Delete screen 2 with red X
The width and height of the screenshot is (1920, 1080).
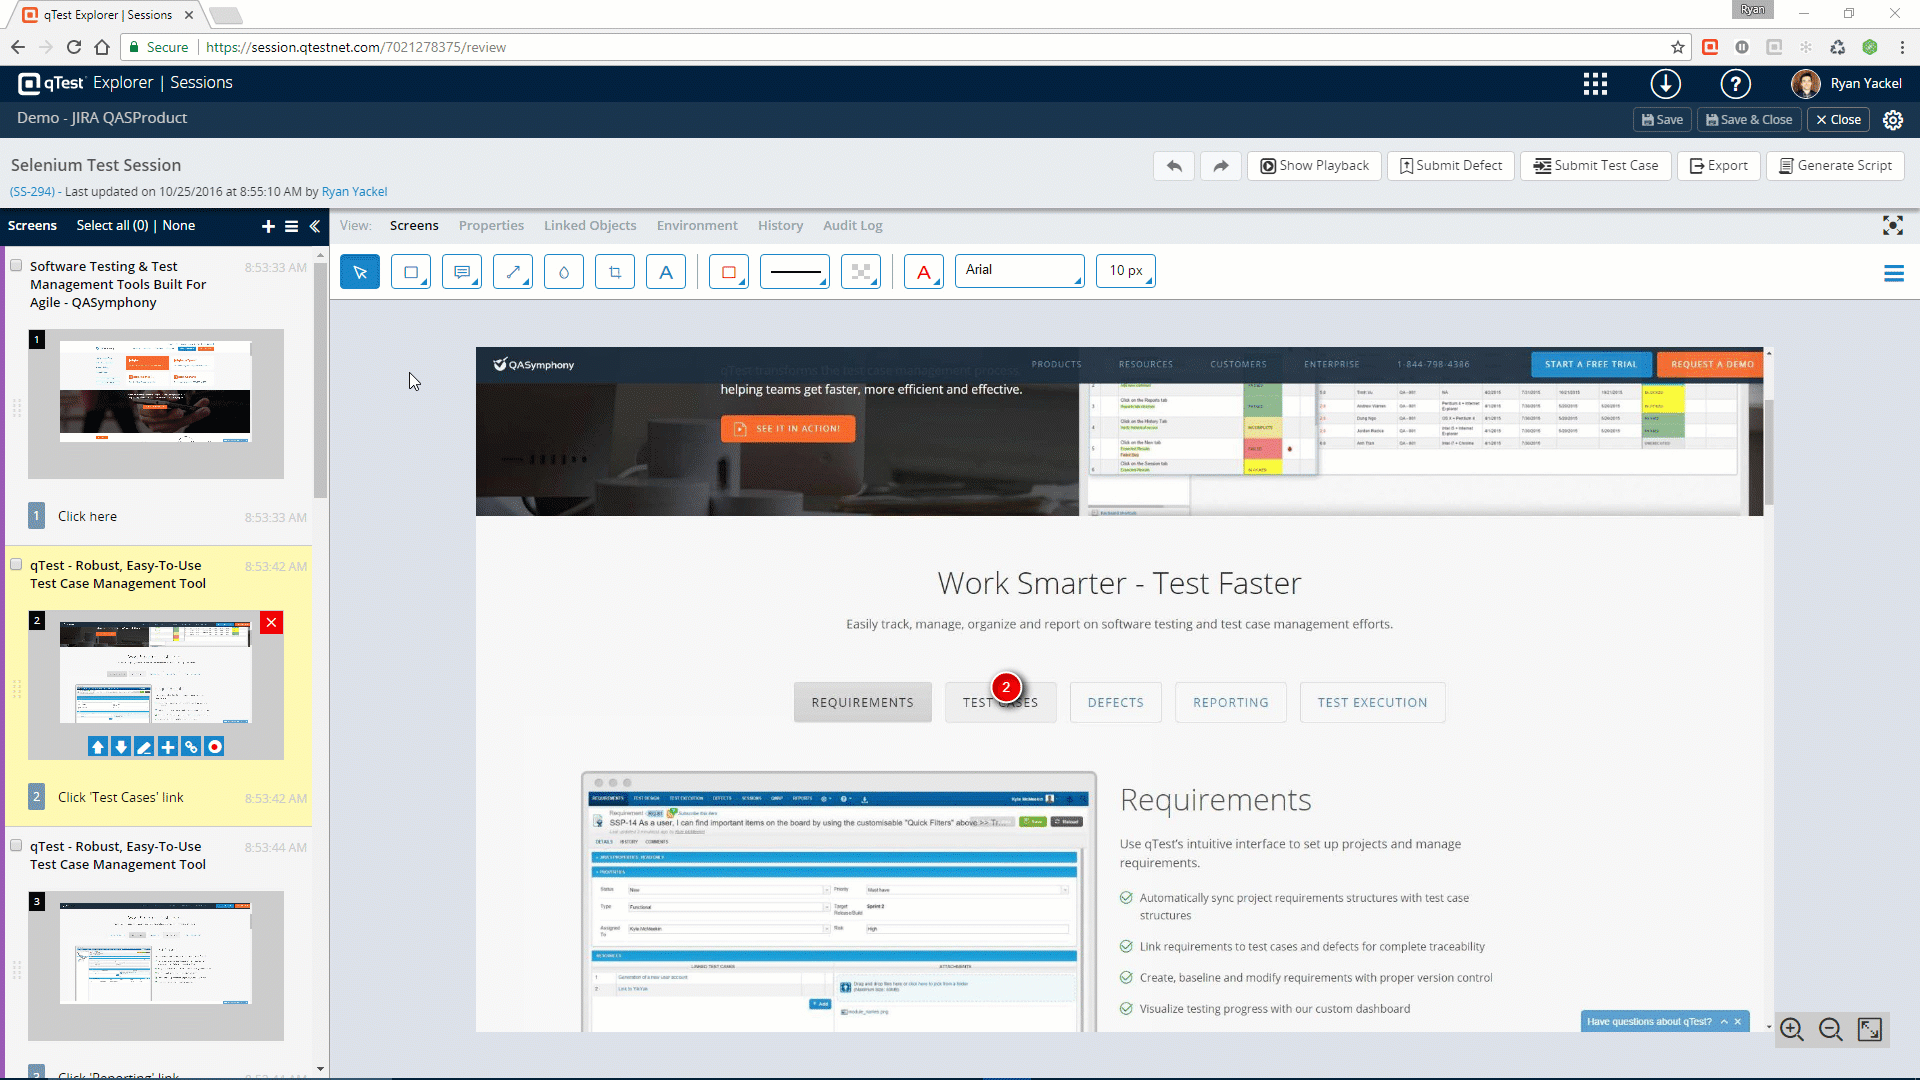[271, 623]
